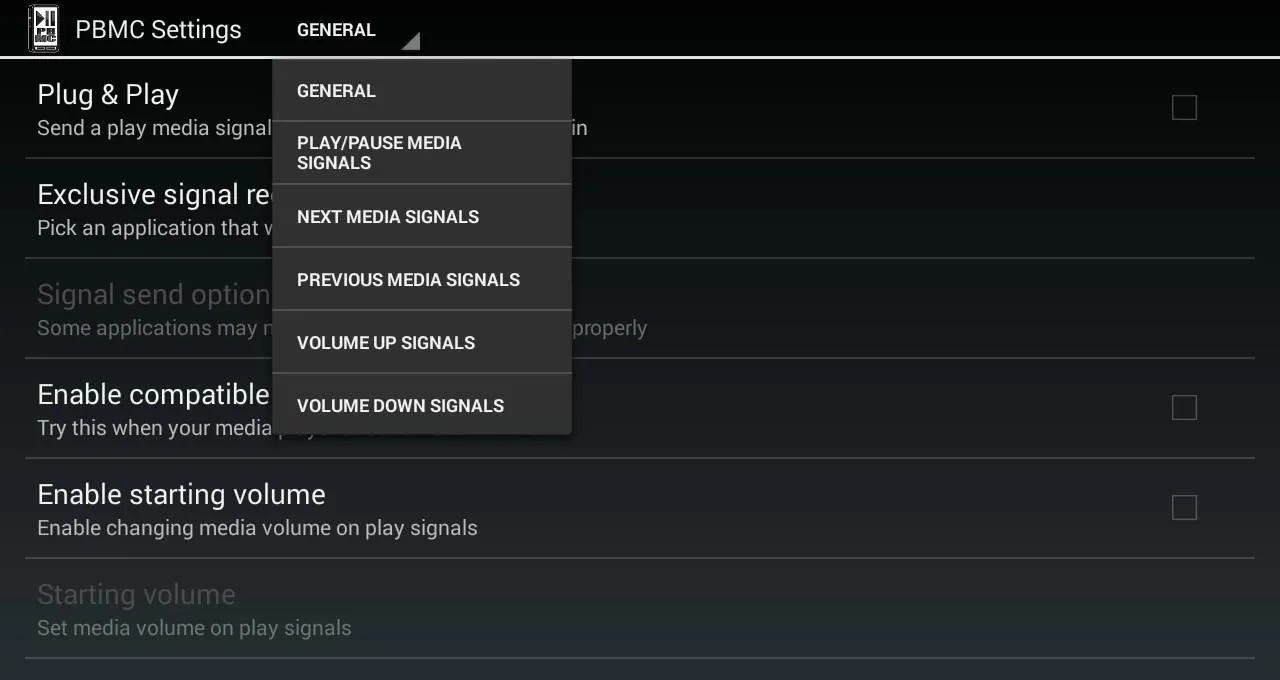This screenshot has width=1280, height=680.
Task: Open VOLUME UP SIGNALS section
Action: [422, 342]
